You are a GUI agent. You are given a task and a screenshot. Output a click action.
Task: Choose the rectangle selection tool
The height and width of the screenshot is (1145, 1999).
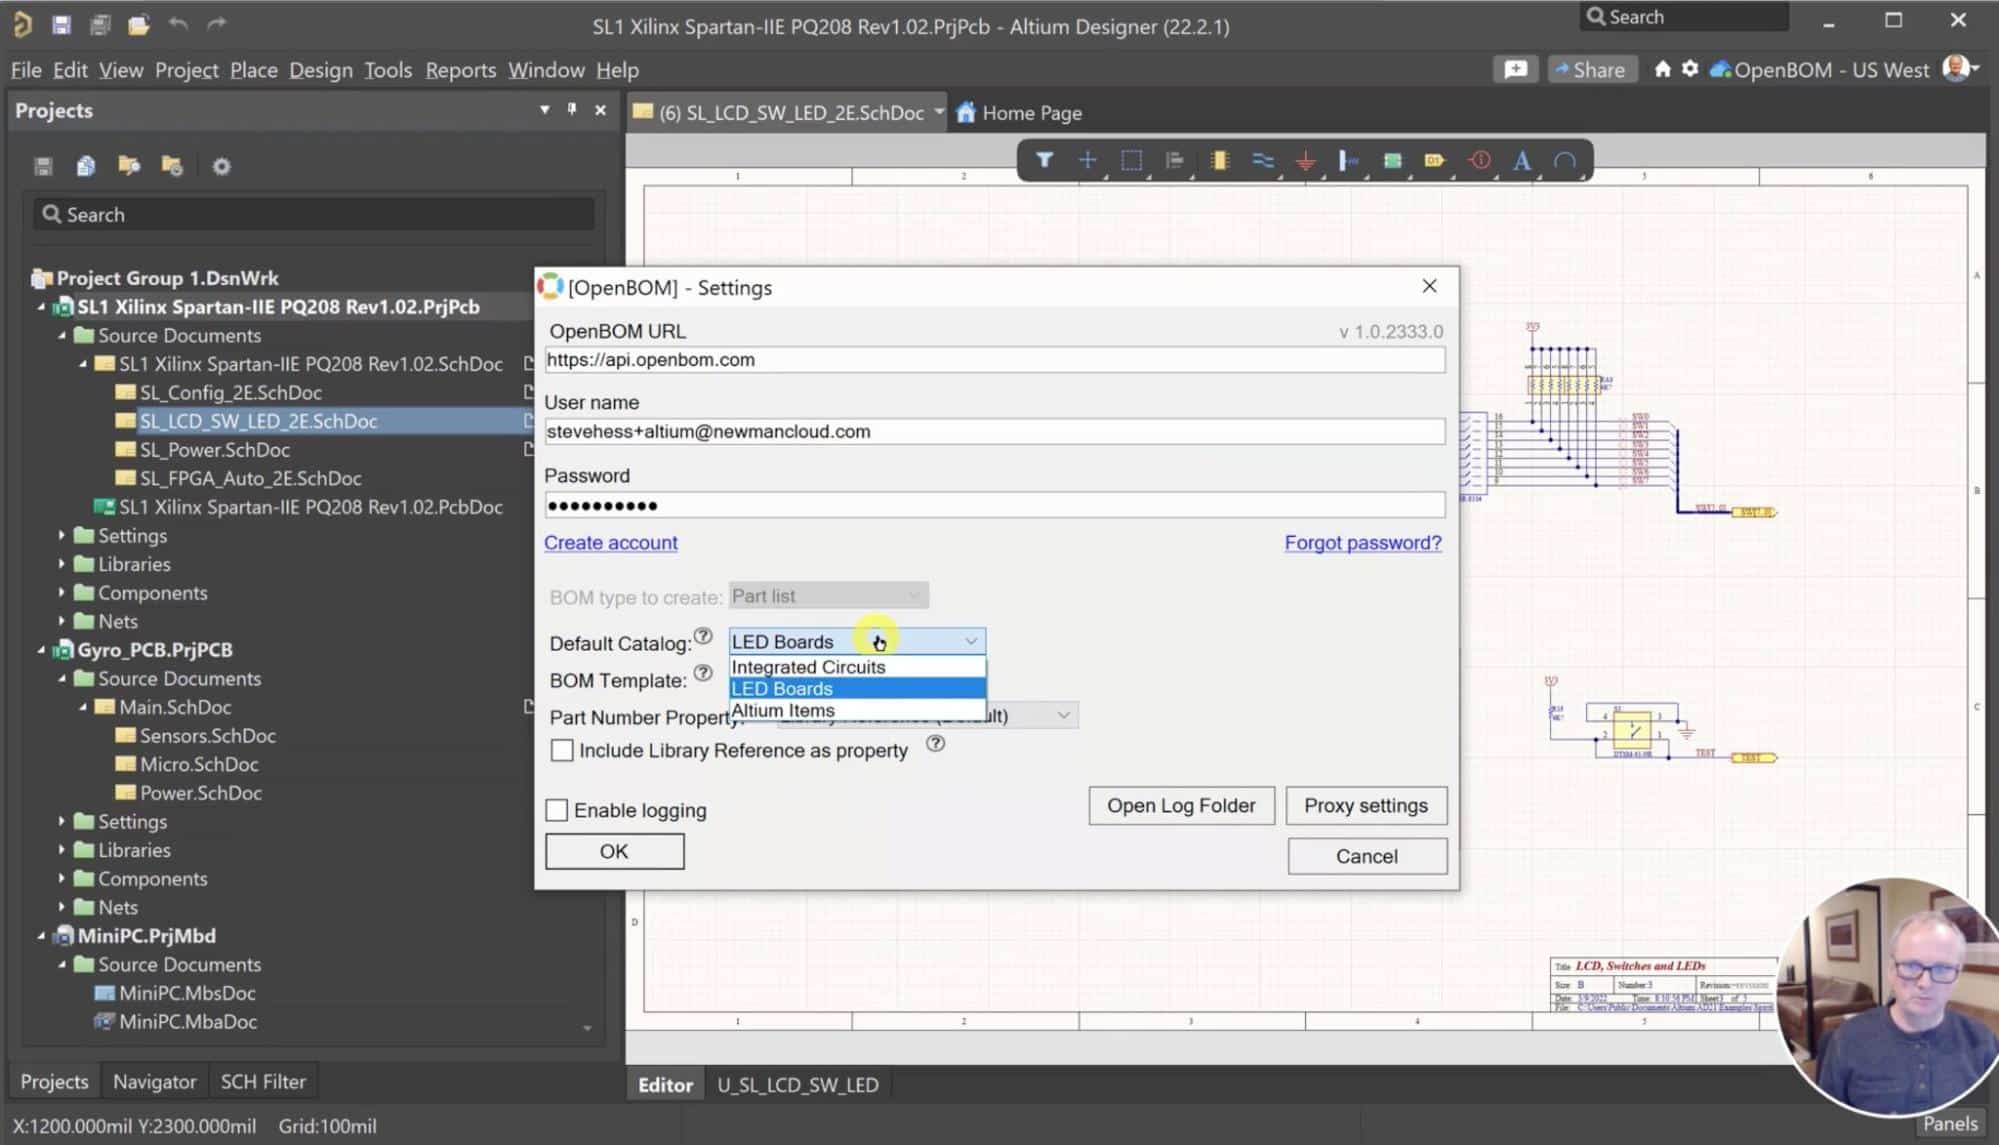pos(1131,160)
